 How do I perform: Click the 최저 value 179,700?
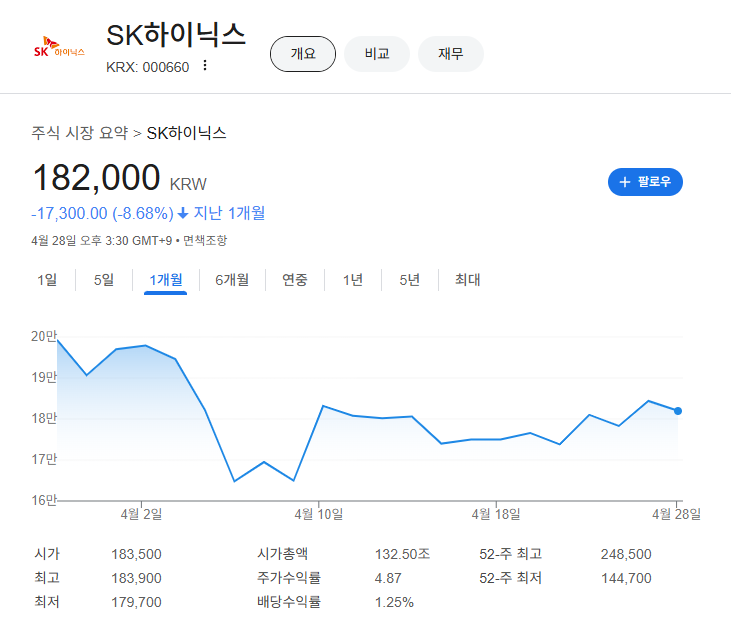[136, 602]
